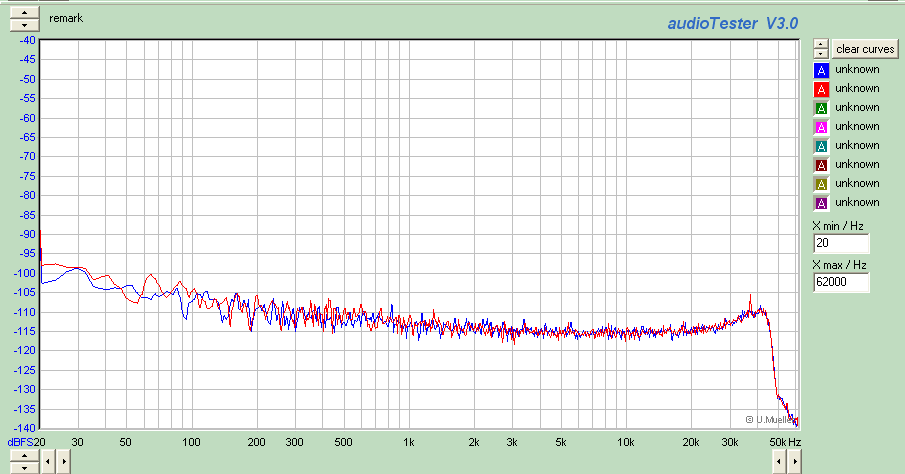Click the up arrow below the dBFS label
905x474 pixels.
click(x=24, y=456)
